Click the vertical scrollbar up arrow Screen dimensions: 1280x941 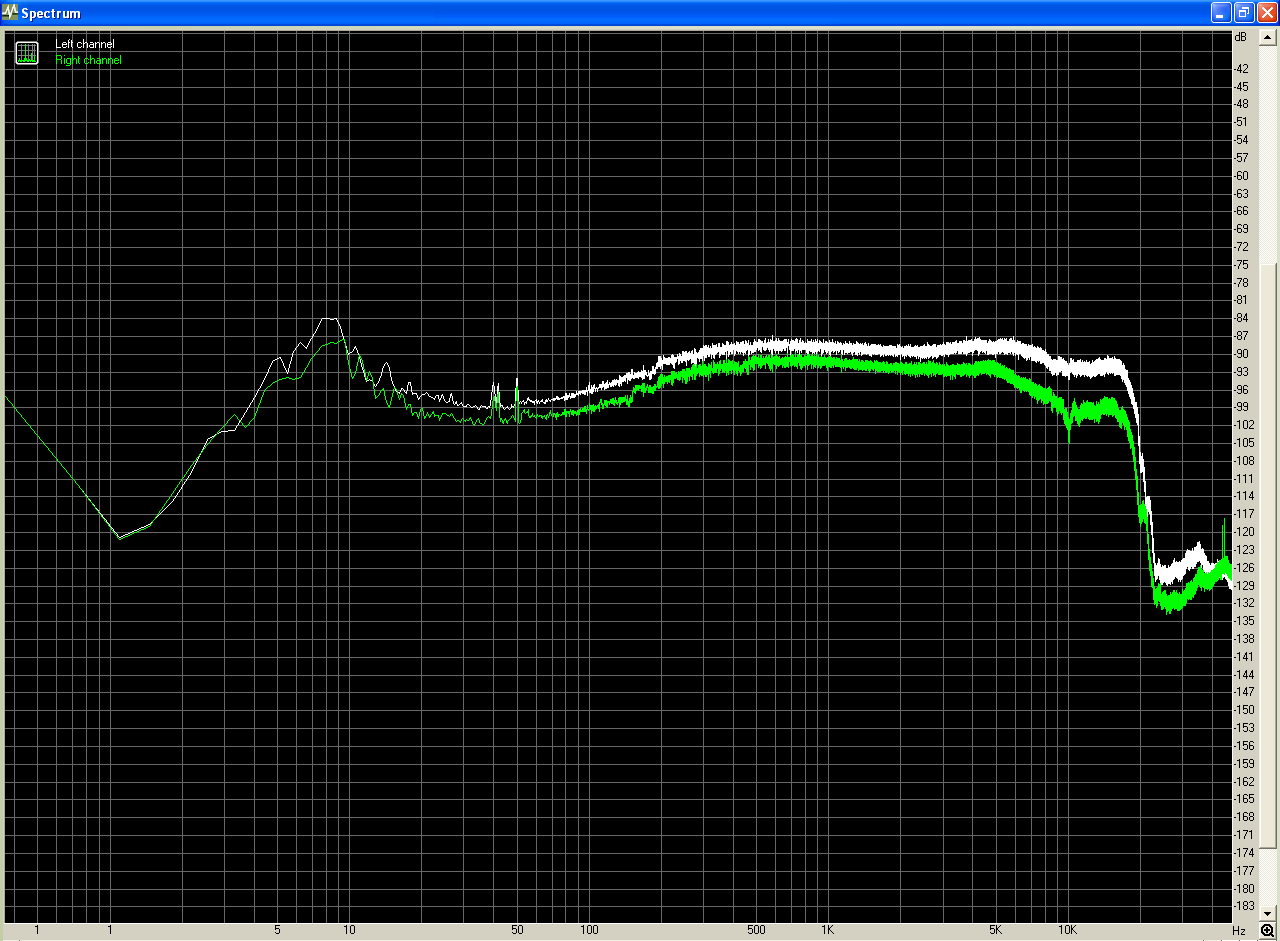[x=1267, y=37]
